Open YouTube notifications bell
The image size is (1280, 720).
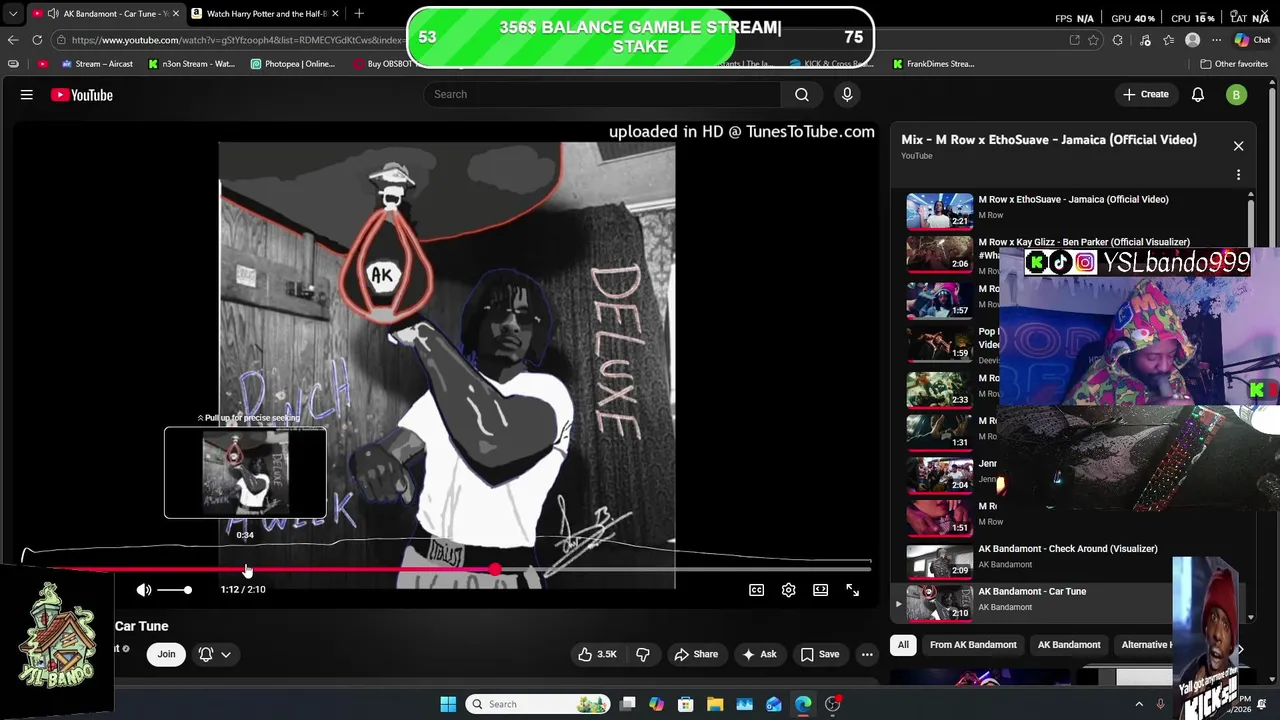(x=1198, y=94)
